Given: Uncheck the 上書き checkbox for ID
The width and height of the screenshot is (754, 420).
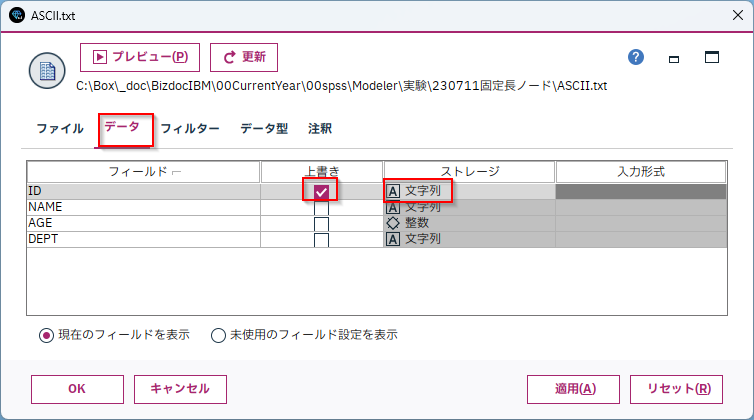Looking at the screenshot, I should point(321,192).
